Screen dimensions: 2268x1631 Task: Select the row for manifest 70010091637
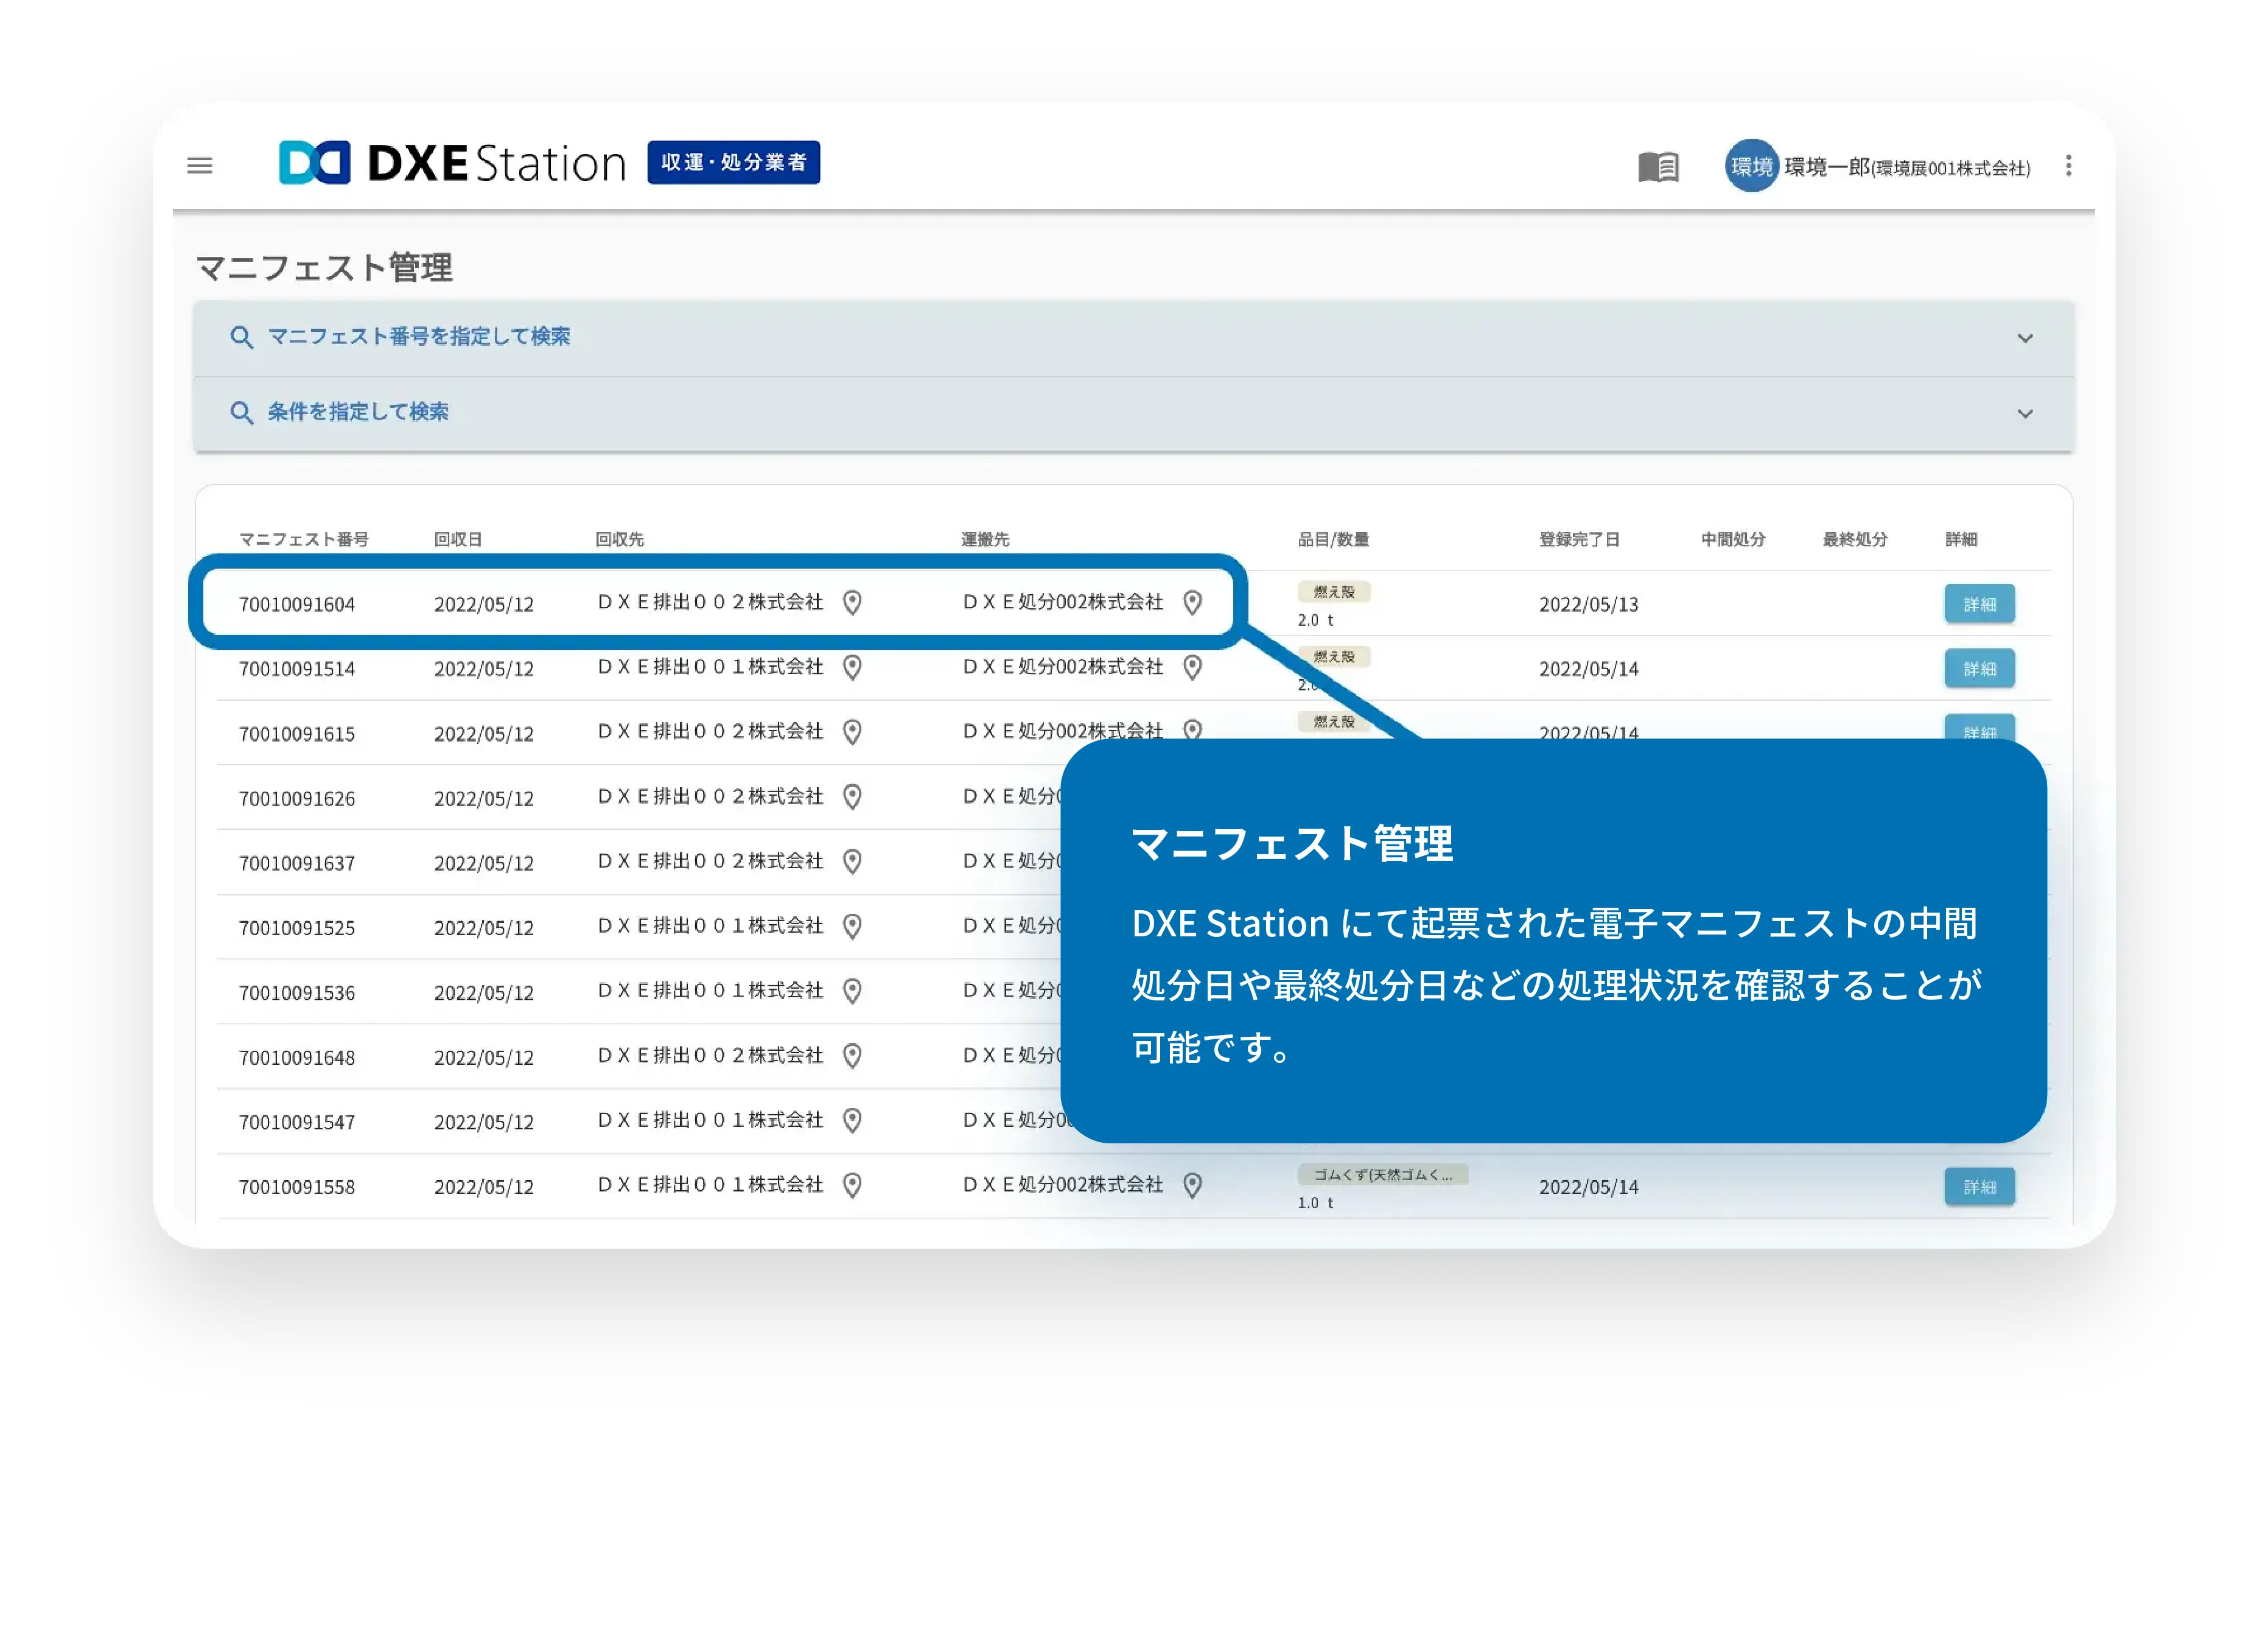tap(297, 863)
